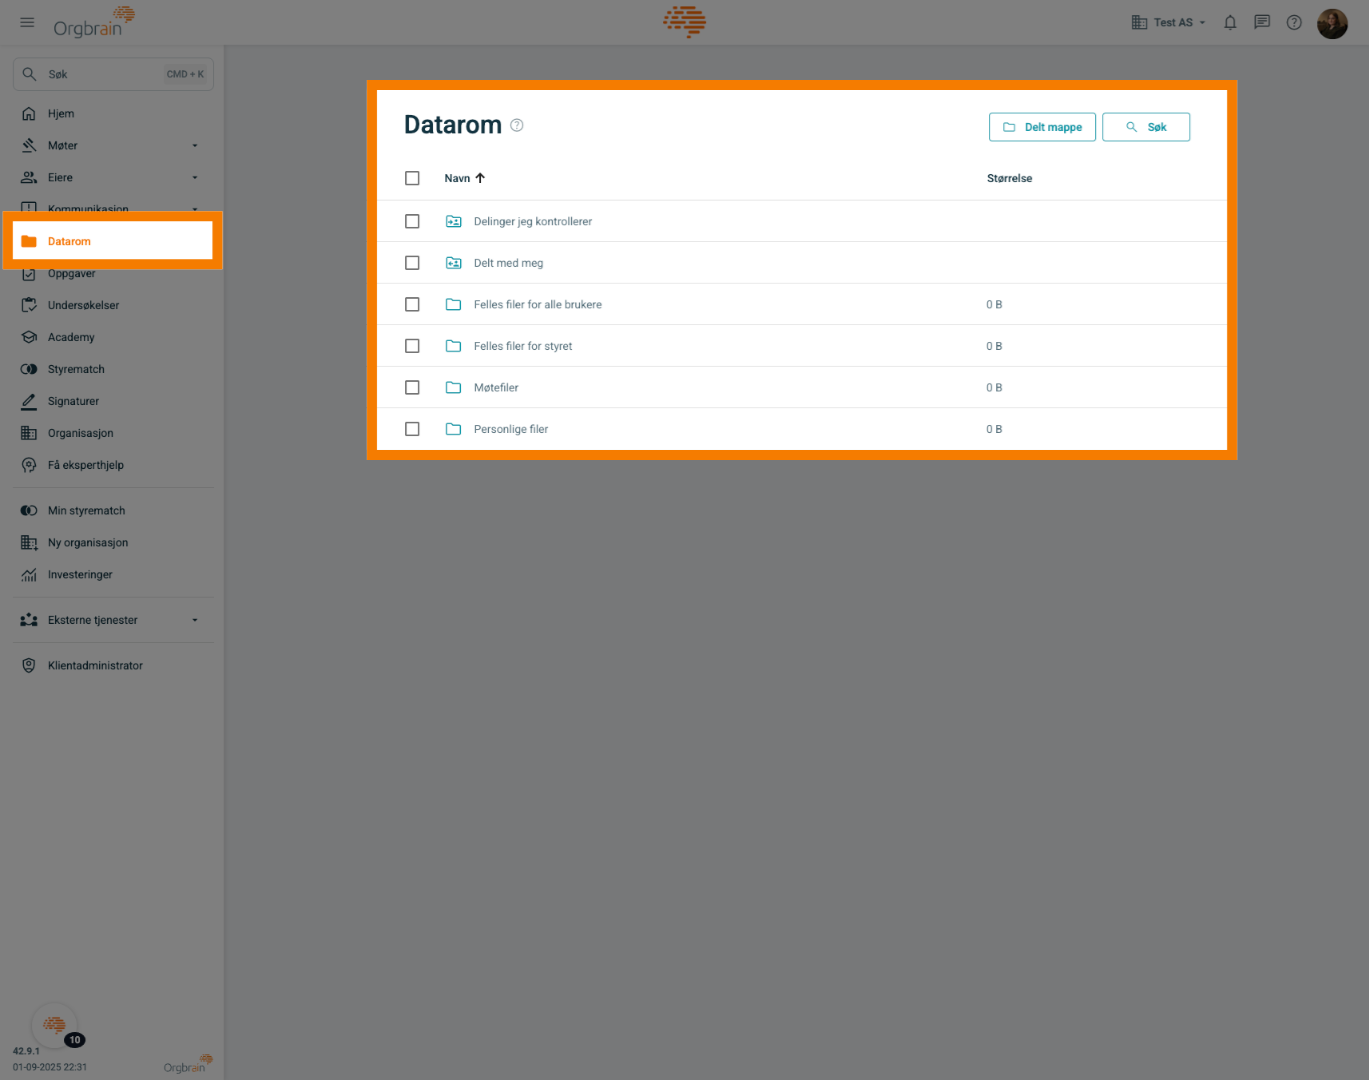Click the Felles filer for styret folder icon

453,346
